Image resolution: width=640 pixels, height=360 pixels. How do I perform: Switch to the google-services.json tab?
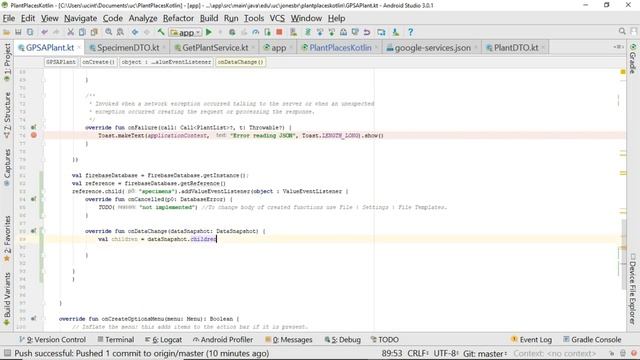(432, 48)
